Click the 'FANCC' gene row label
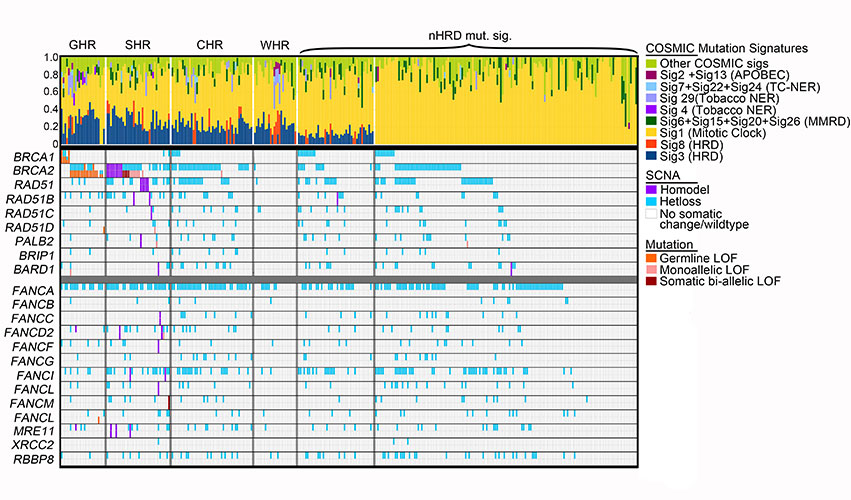This screenshot has height=500, width=851. click(x=33, y=319)
